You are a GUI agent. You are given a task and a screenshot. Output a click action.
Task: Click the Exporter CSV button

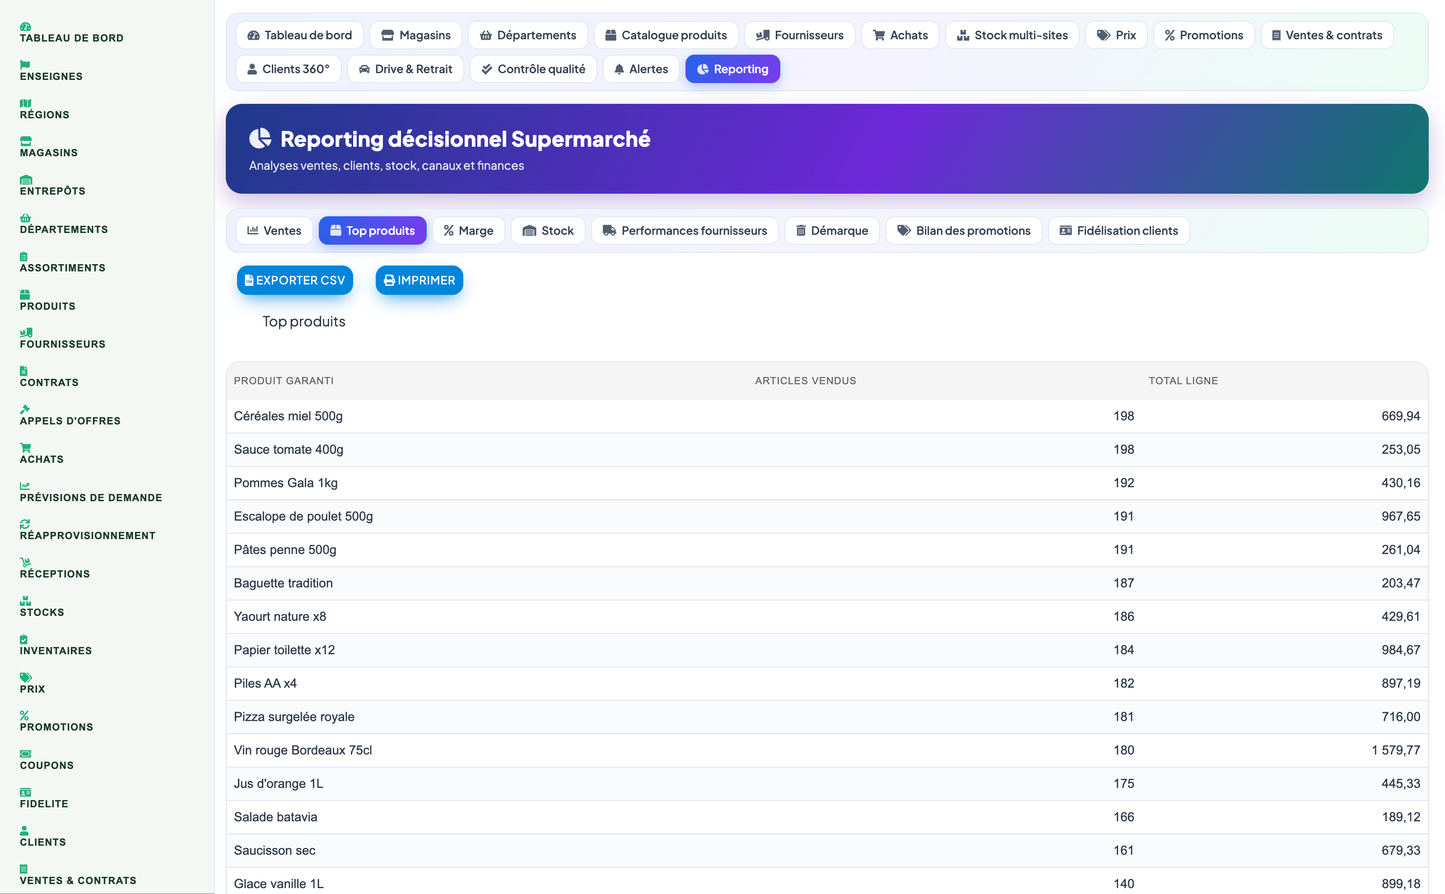pos(295,280)
